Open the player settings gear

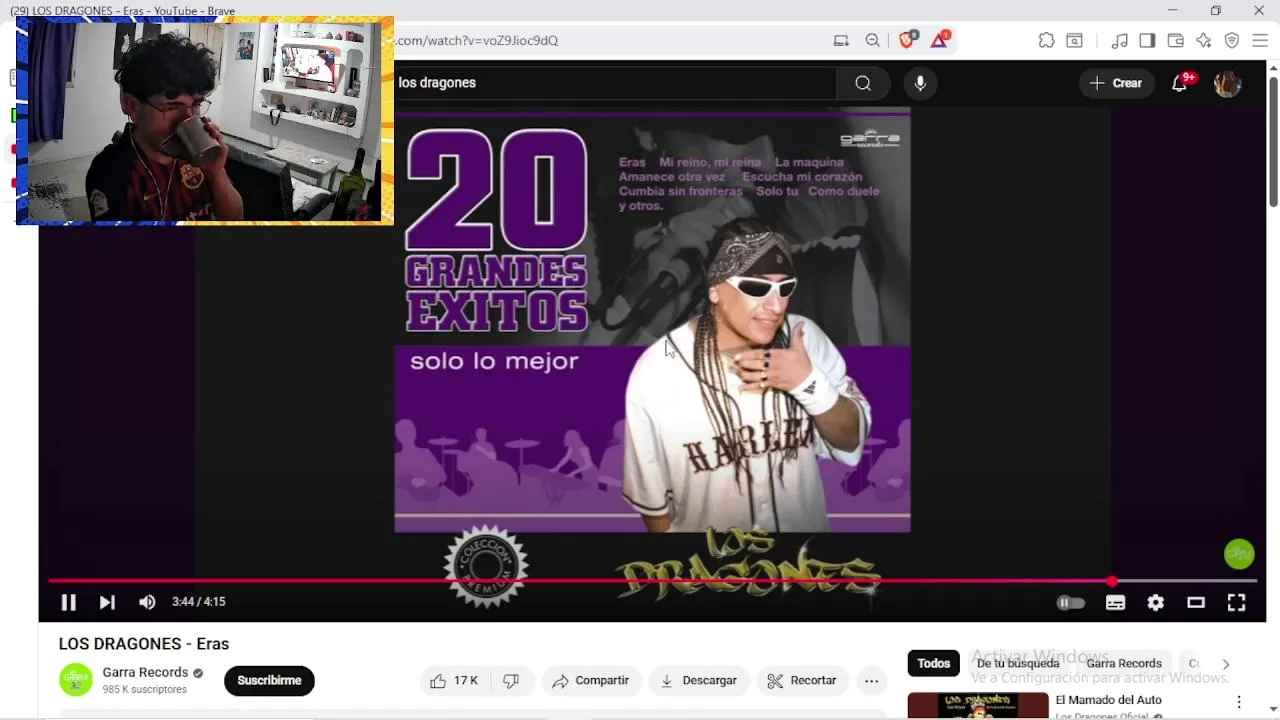pyautogui.click(x=1155, y=603)
